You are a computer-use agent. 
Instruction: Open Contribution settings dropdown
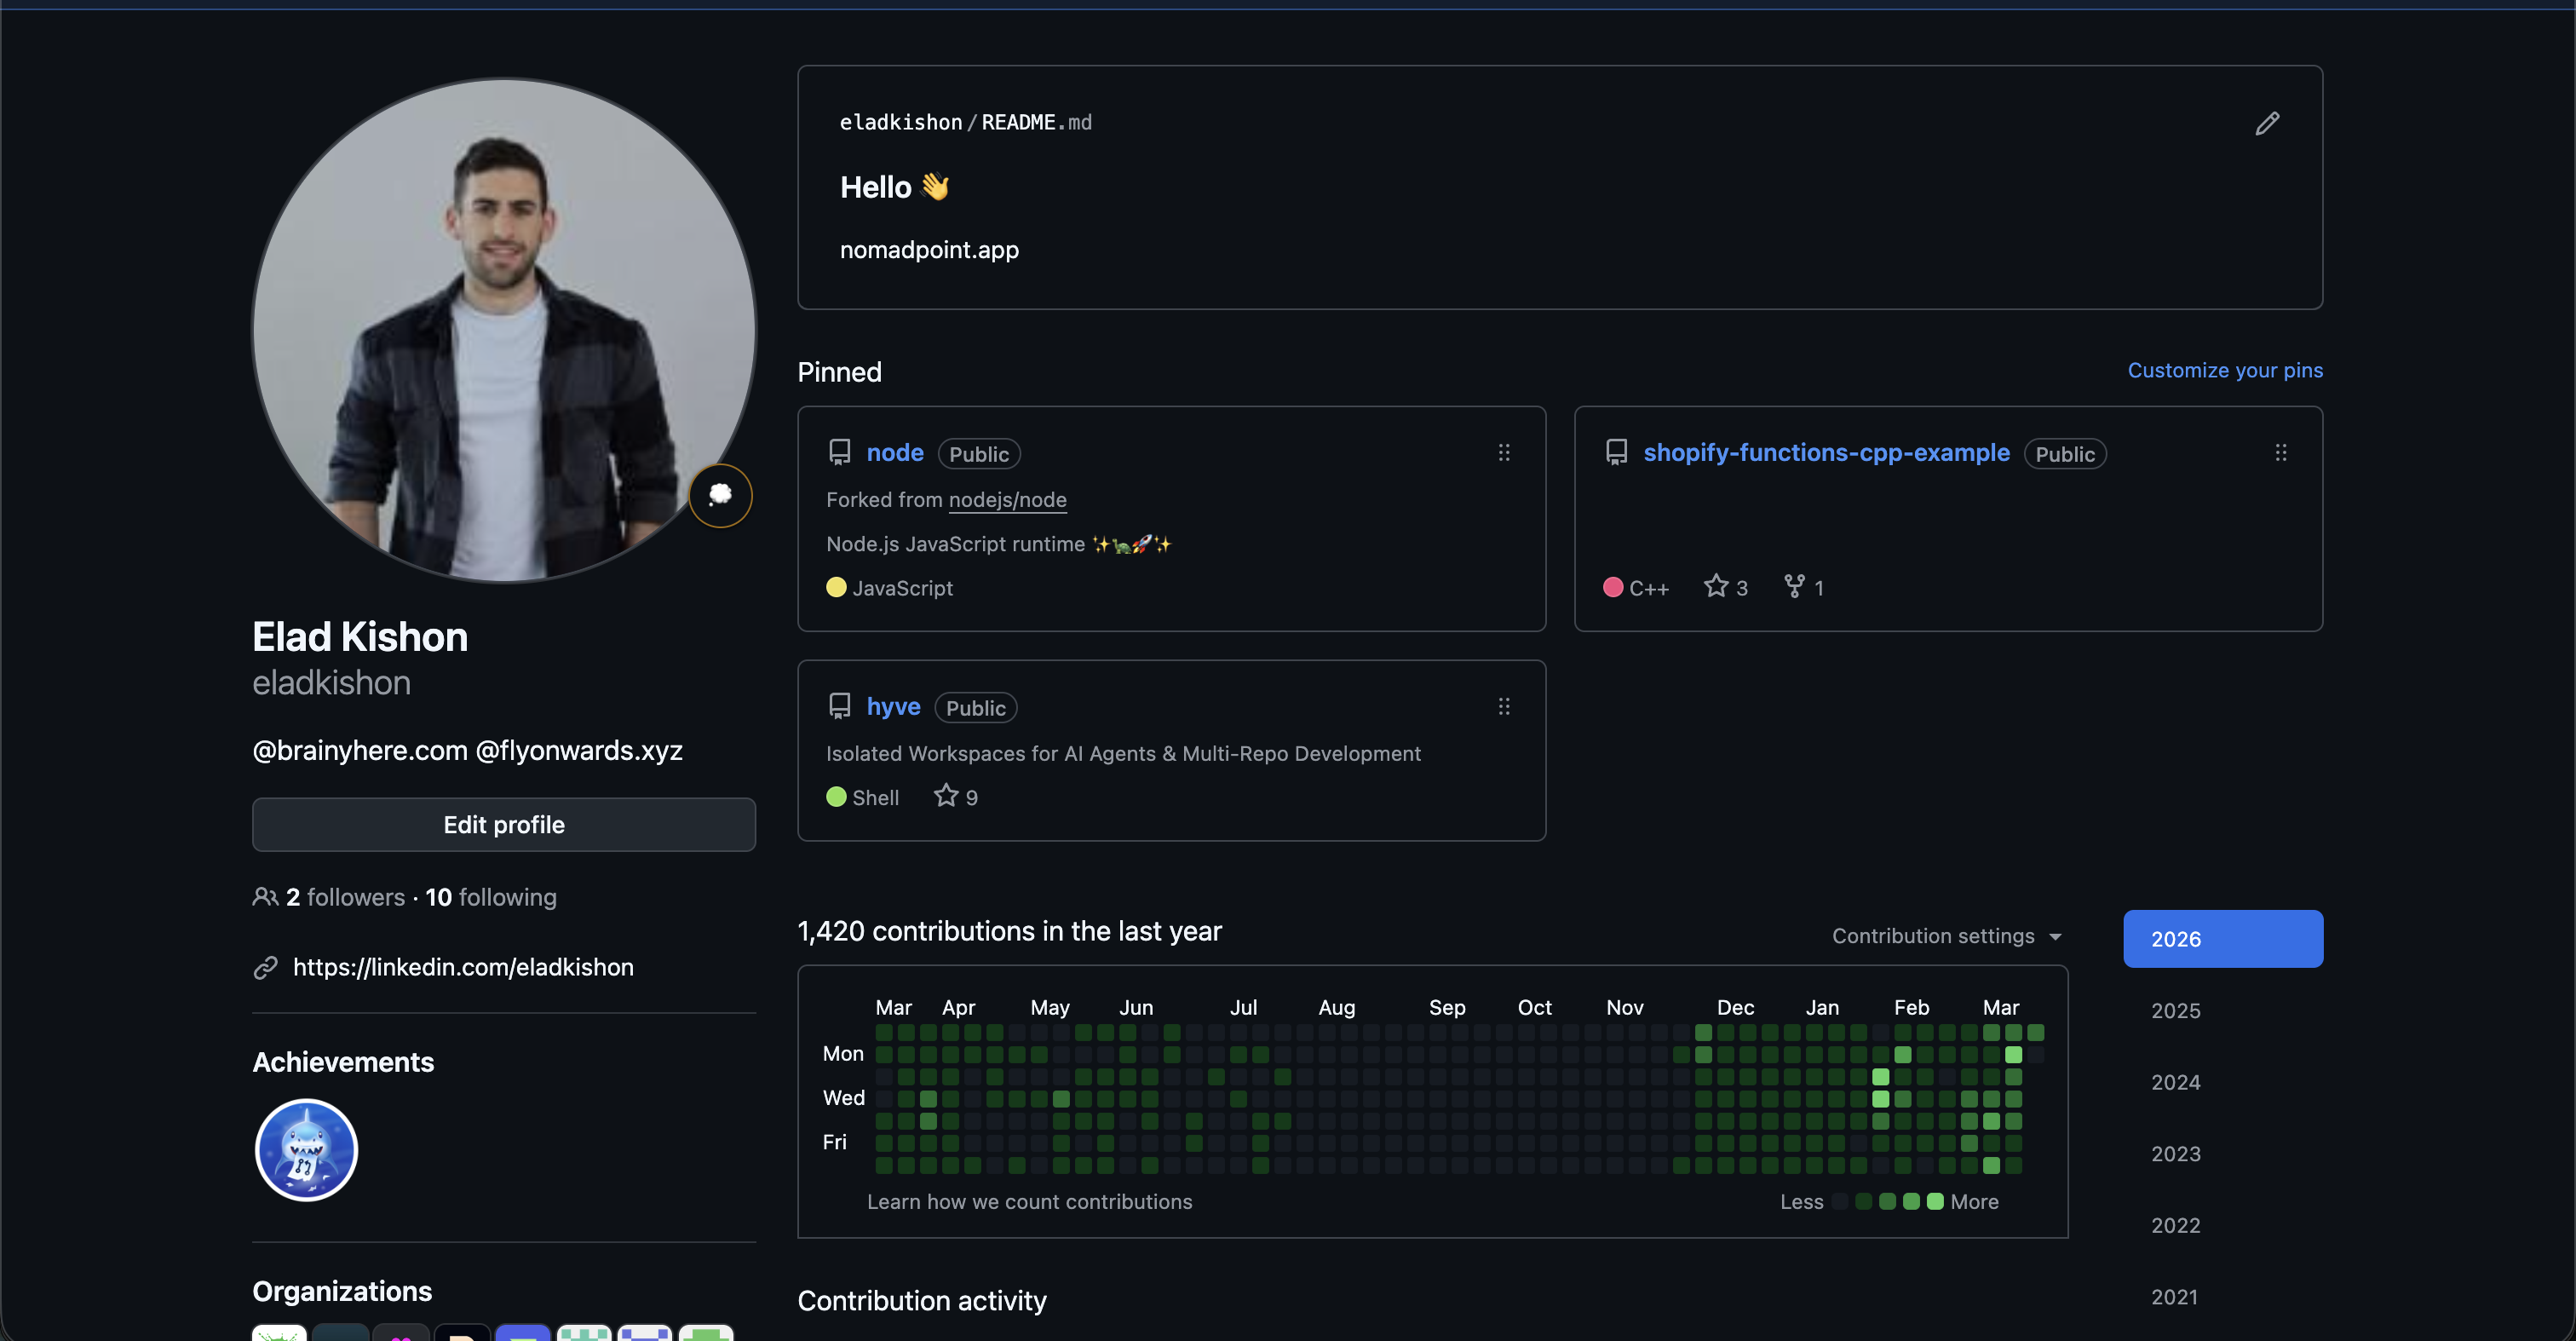(1944, 936)
